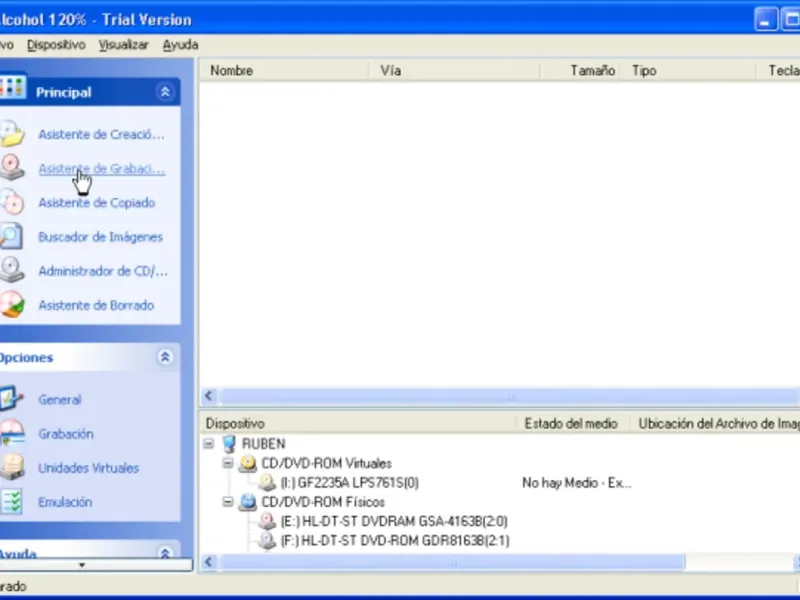
Task: Select CD/DVD-ROM Virtuales tree row
Action: [x=327, y=463]
